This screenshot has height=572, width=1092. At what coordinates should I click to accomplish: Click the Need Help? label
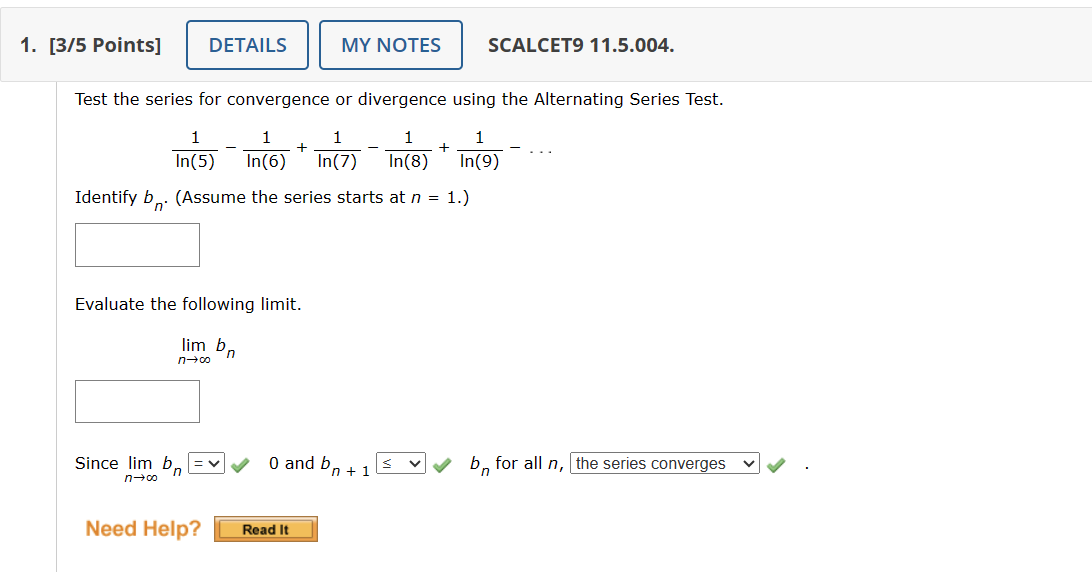click(x=143, y=529)
